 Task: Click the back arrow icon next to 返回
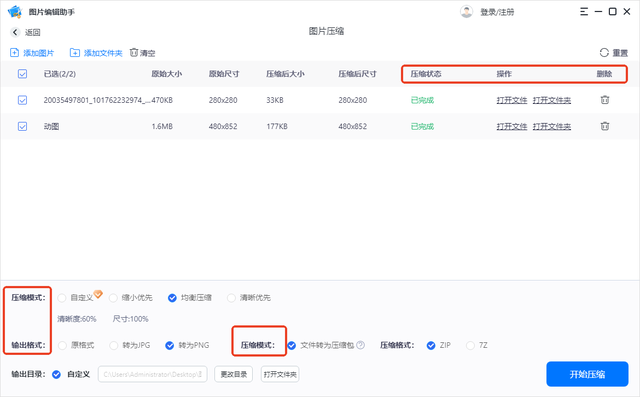pyautogui.click(x=15, y=32)
